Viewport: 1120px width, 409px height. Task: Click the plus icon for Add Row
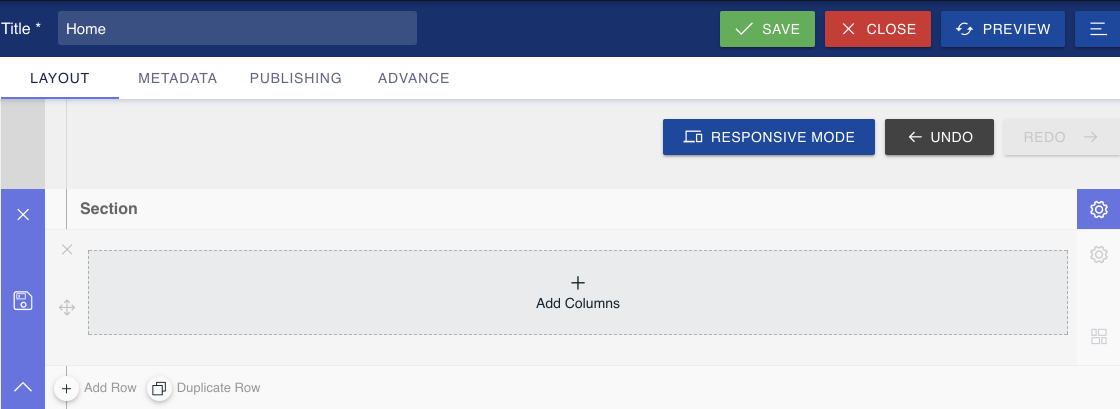[66, 388]
